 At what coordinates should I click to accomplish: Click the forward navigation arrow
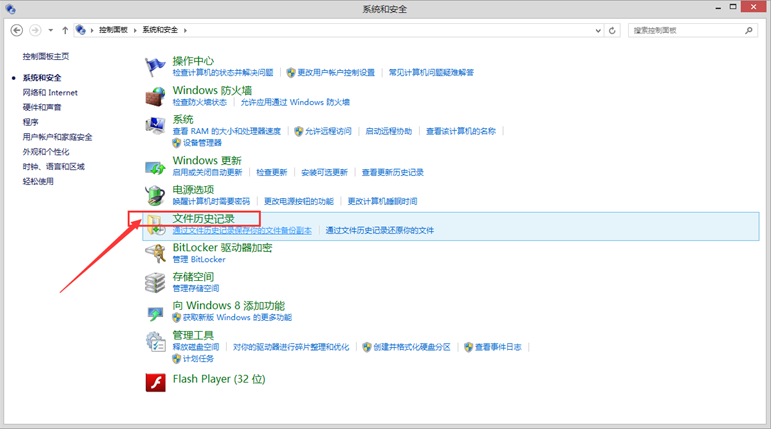click(35, 30)
